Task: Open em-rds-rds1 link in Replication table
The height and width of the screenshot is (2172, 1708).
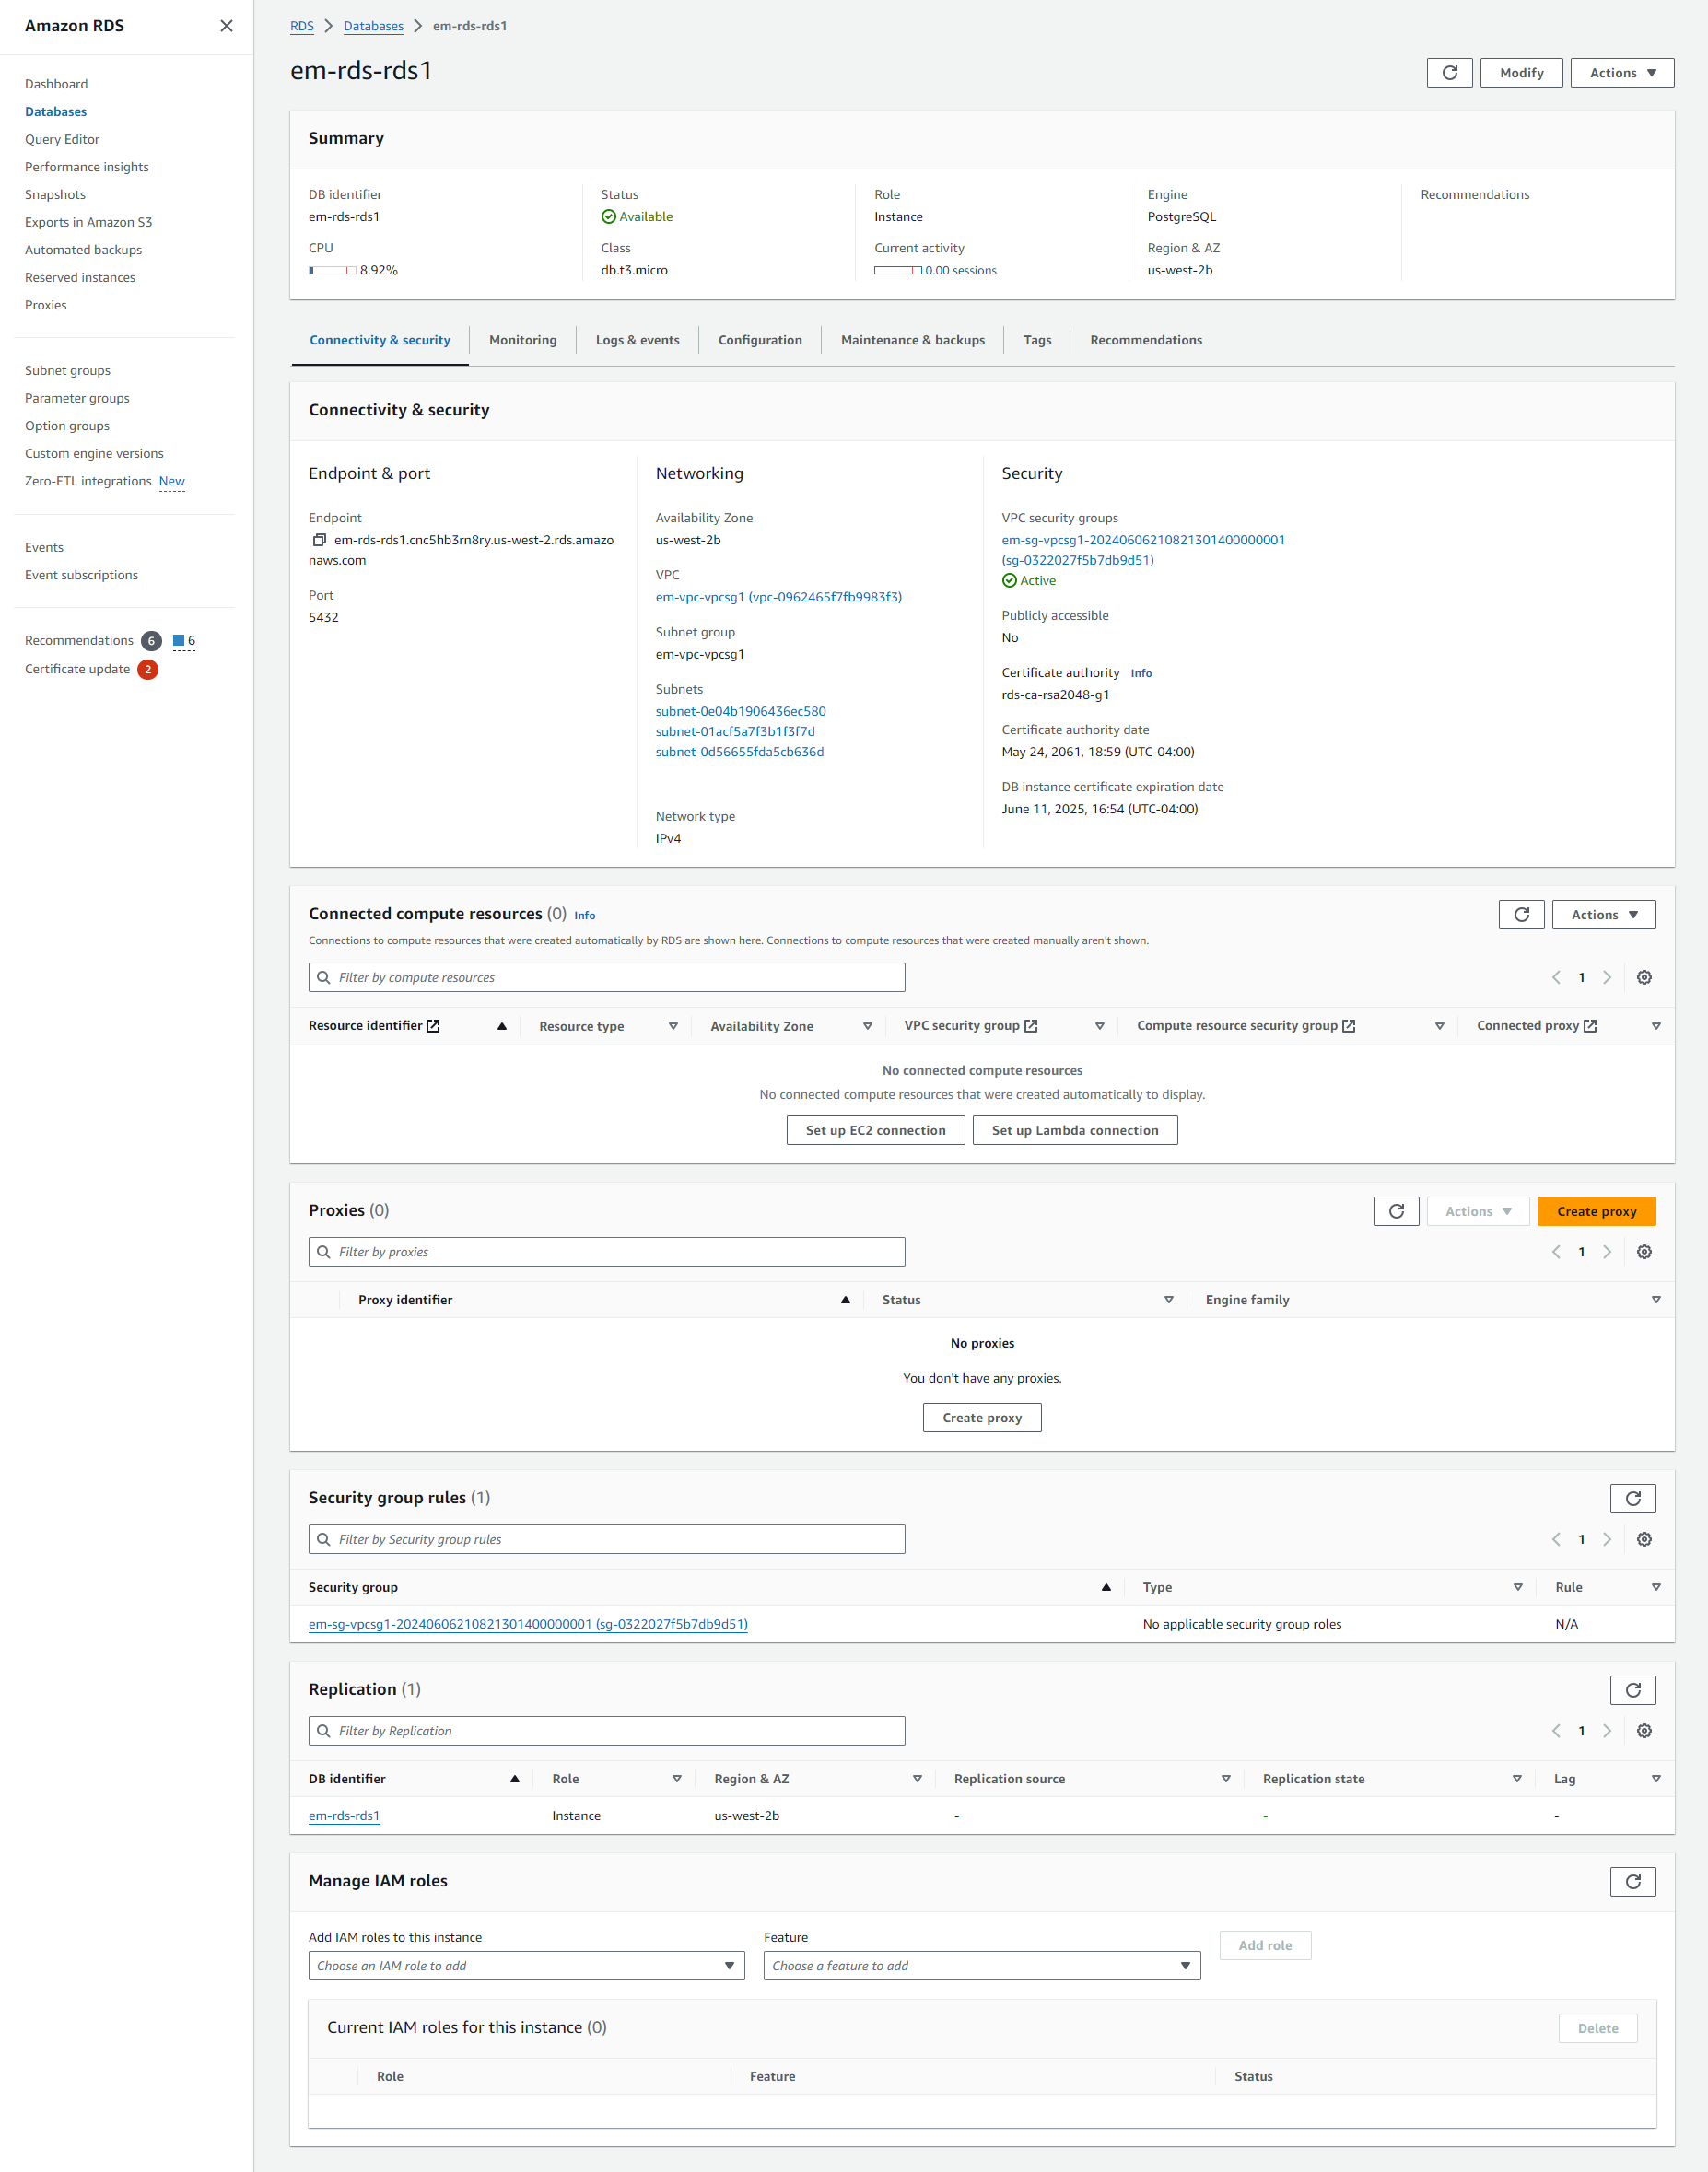Action: pyautogui.click(x=344, y=1816)
